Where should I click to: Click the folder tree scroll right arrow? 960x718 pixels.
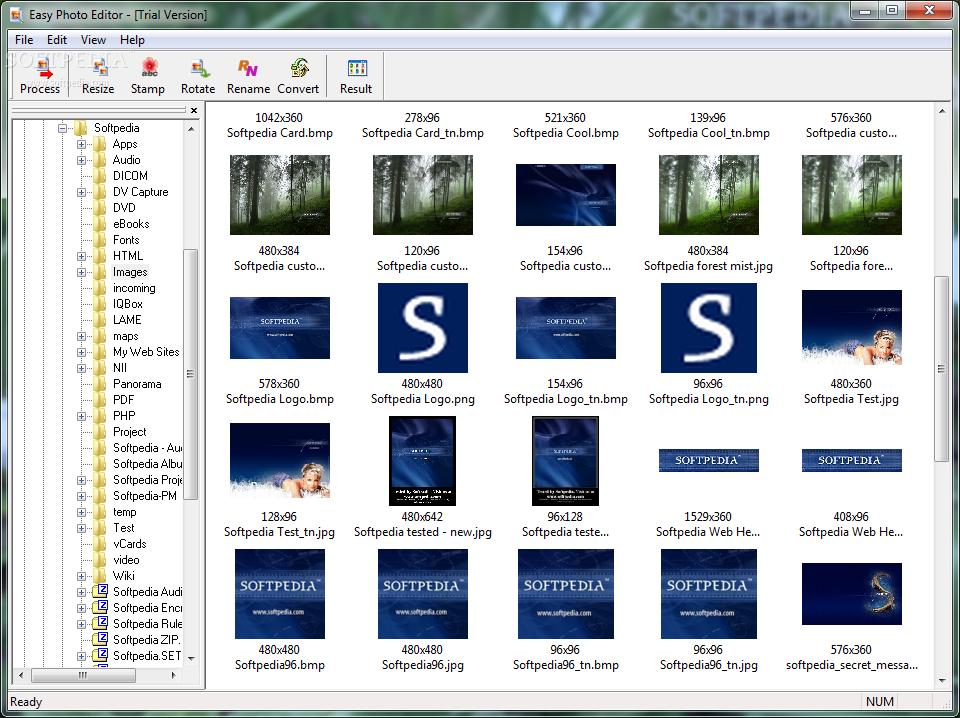pos(173,675)
